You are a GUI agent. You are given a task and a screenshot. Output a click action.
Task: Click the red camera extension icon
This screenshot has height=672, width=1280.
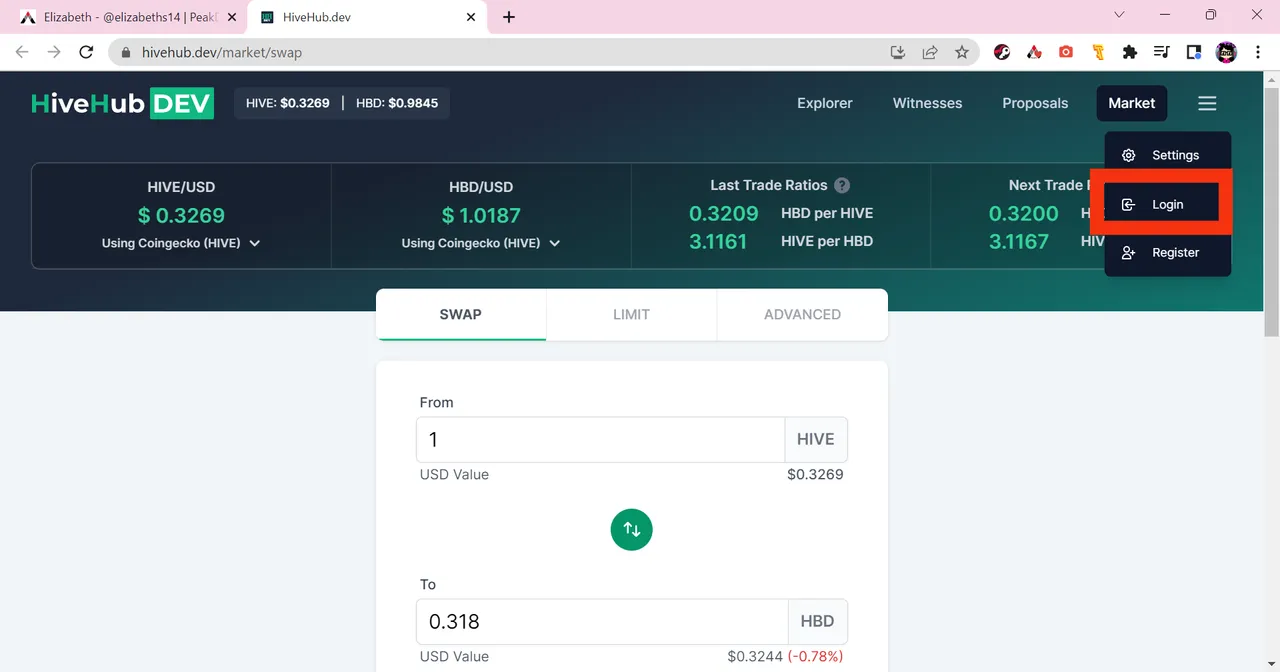click(1066, 52)
